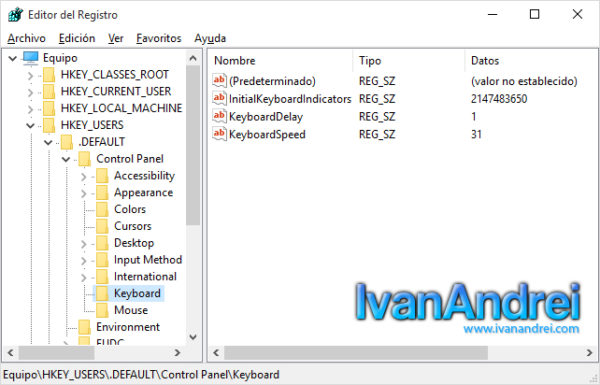Viewport: 600px width, 385px height.
Task: Maximize the Editor del Registro window
Action: (535, 15)
